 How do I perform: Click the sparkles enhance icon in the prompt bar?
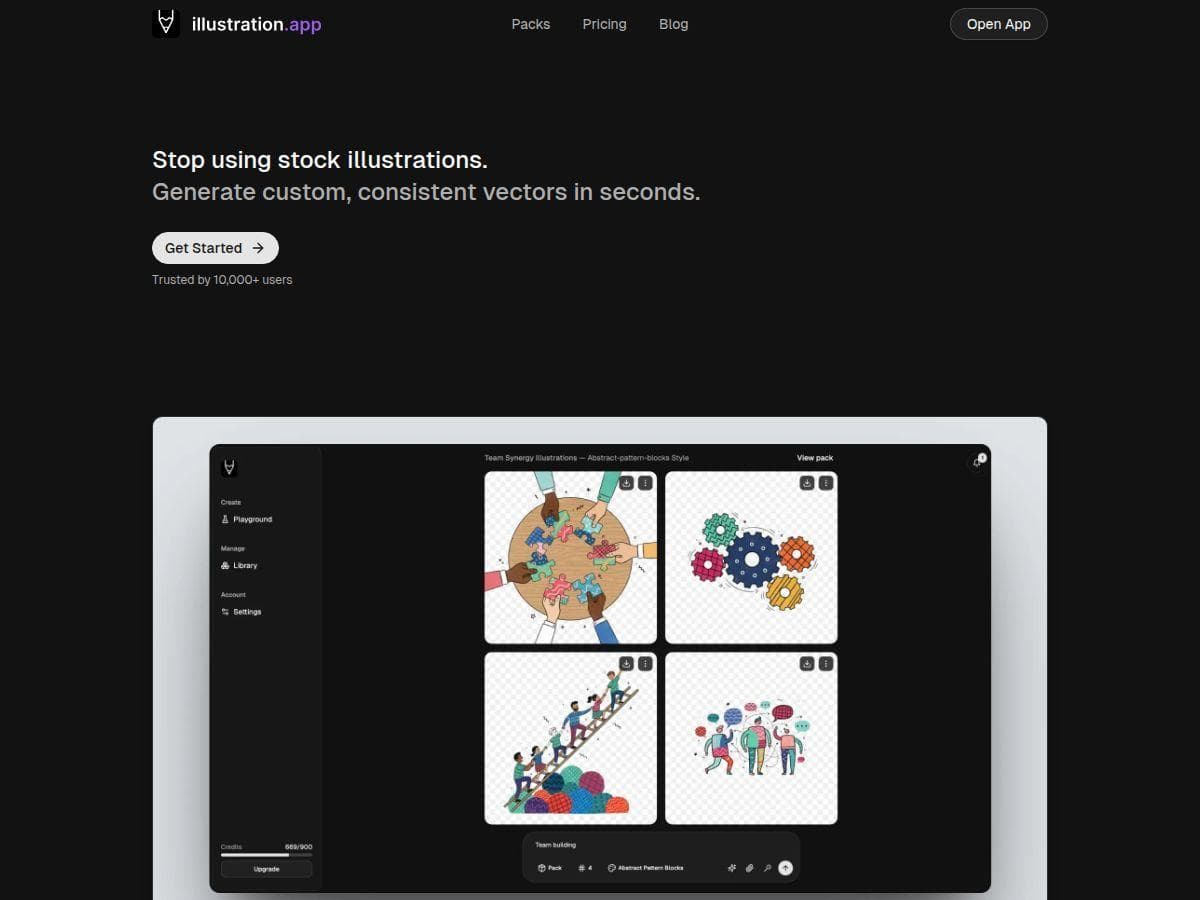tap(732, 867)
